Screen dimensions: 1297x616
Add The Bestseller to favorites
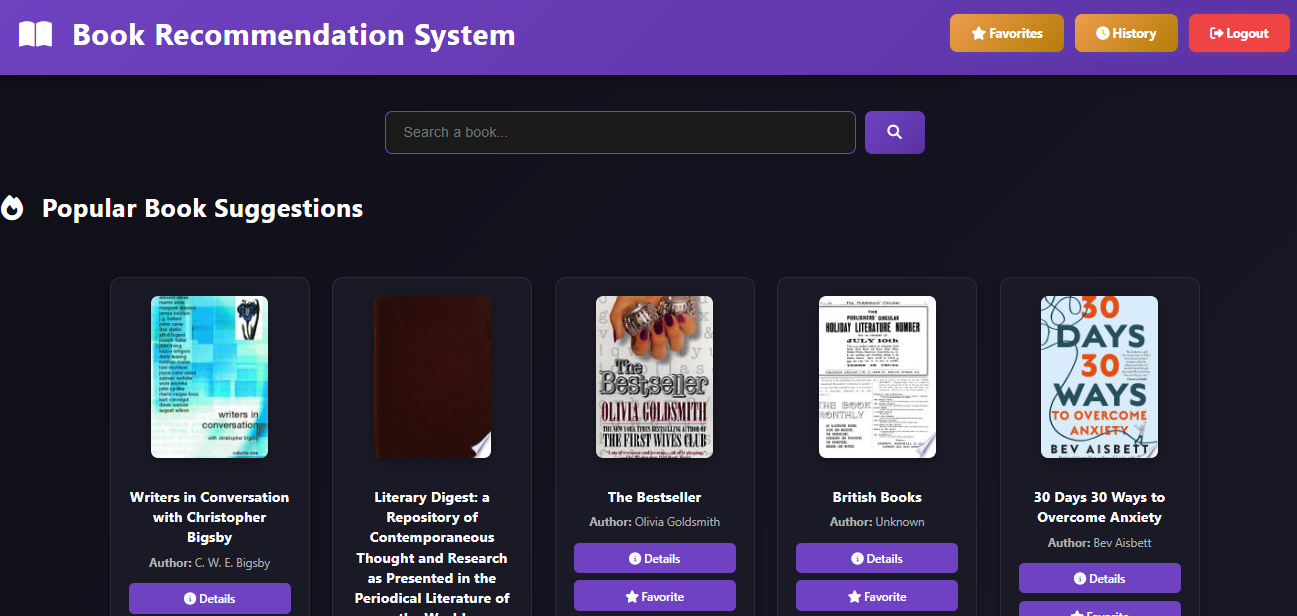click(x=654, y=596)
